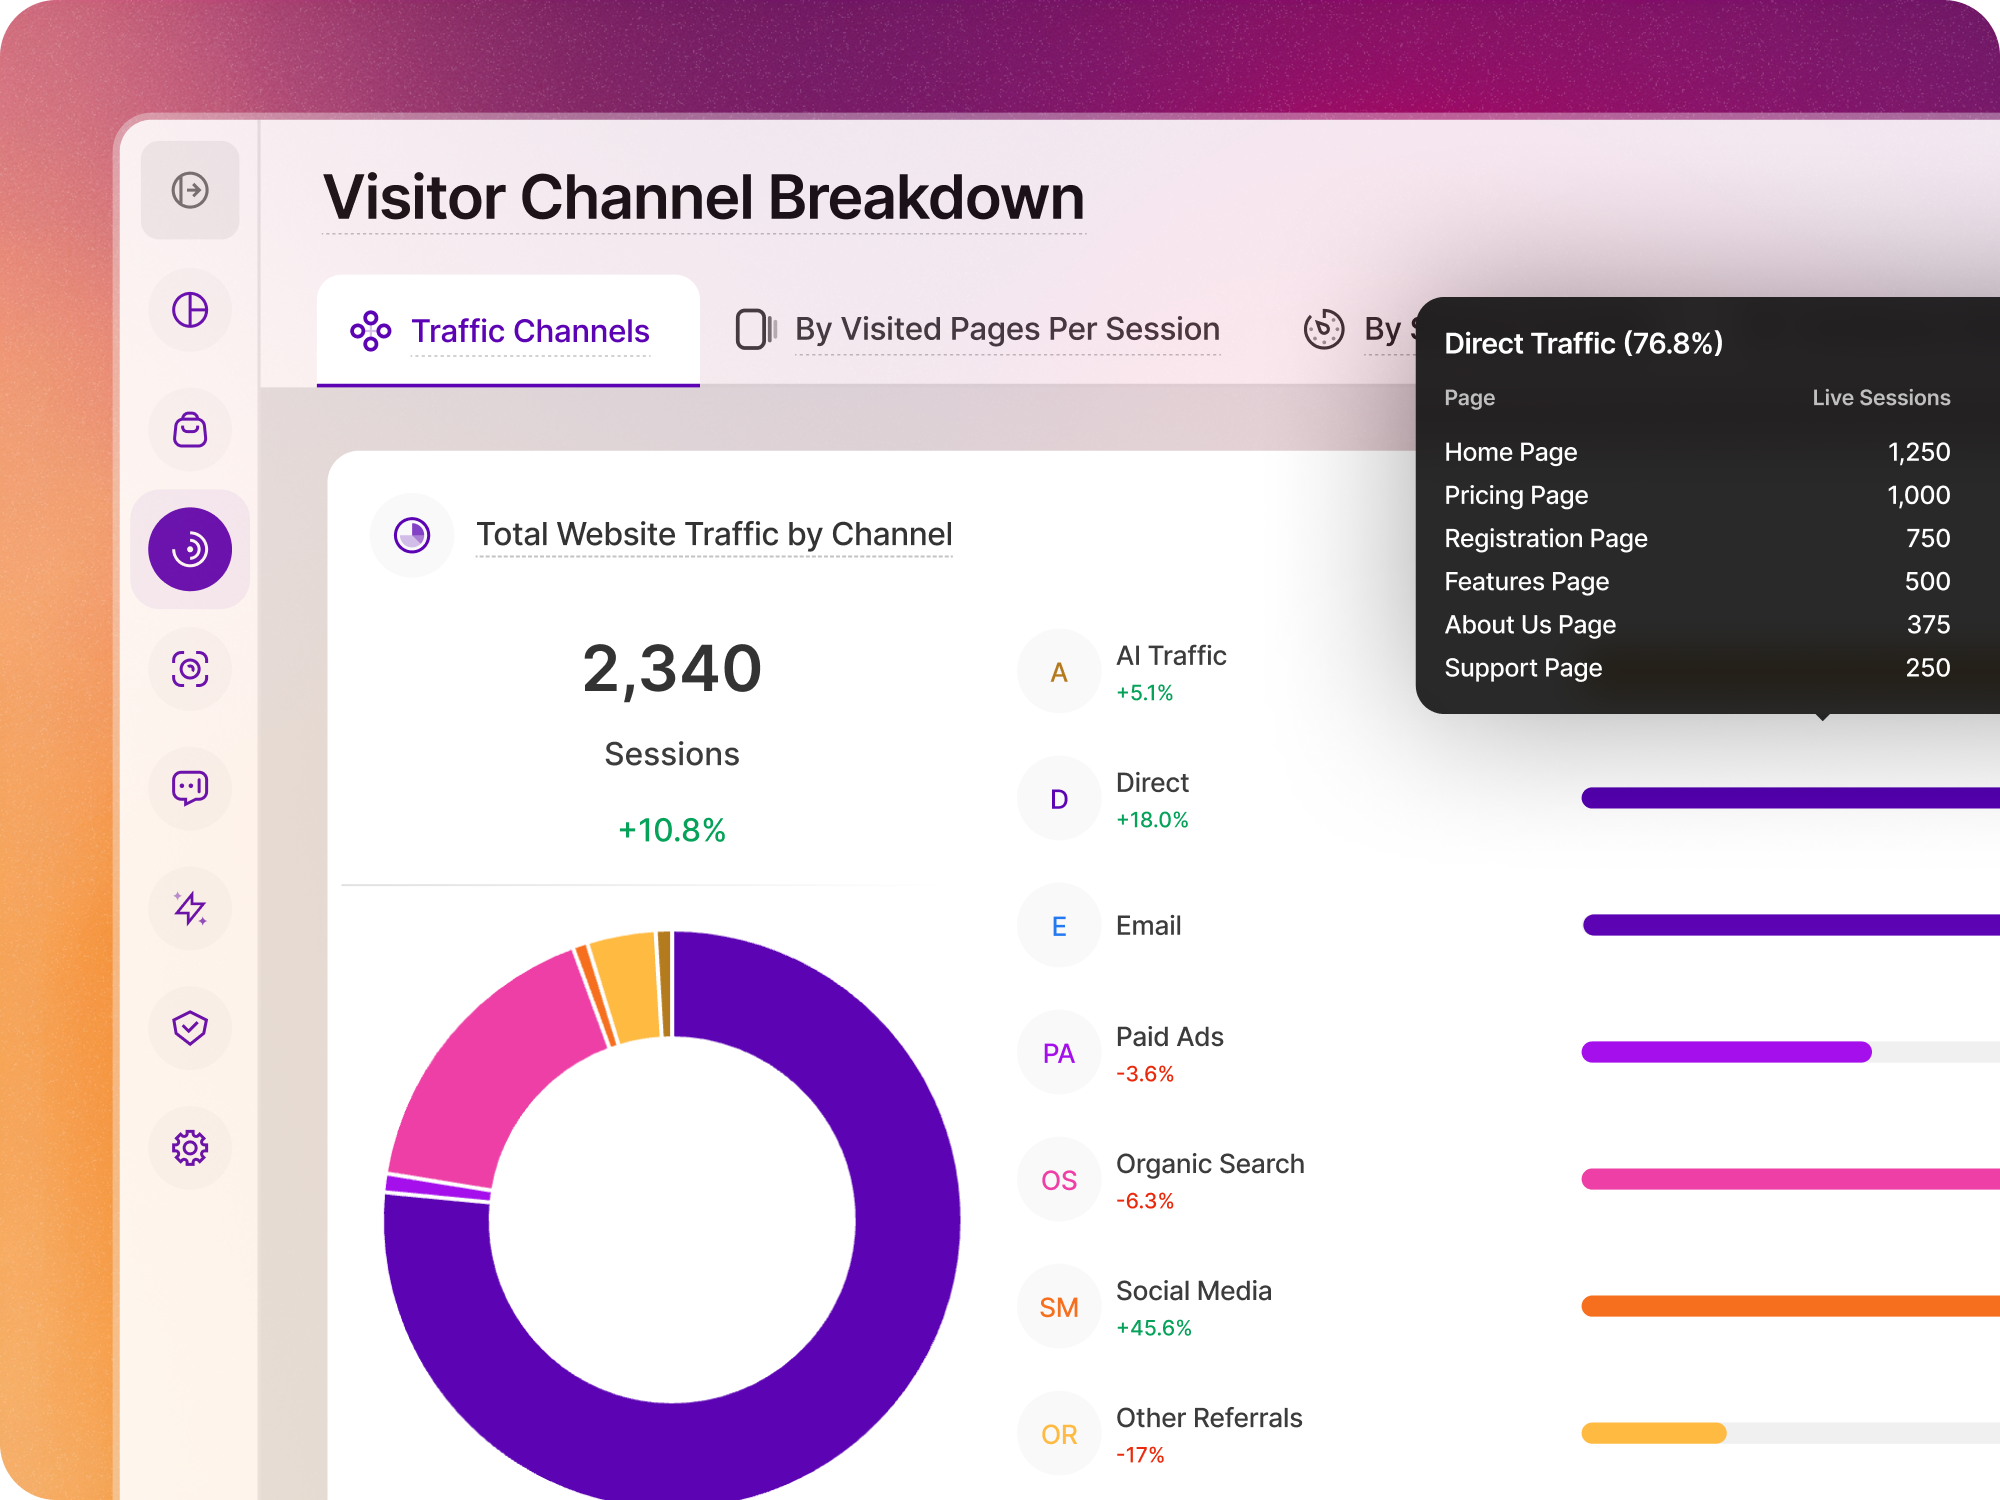This screenshot has height=1500, width=2000.
Task: Click the 'Page' column header in tooltip
Action: click(1469, 397)
